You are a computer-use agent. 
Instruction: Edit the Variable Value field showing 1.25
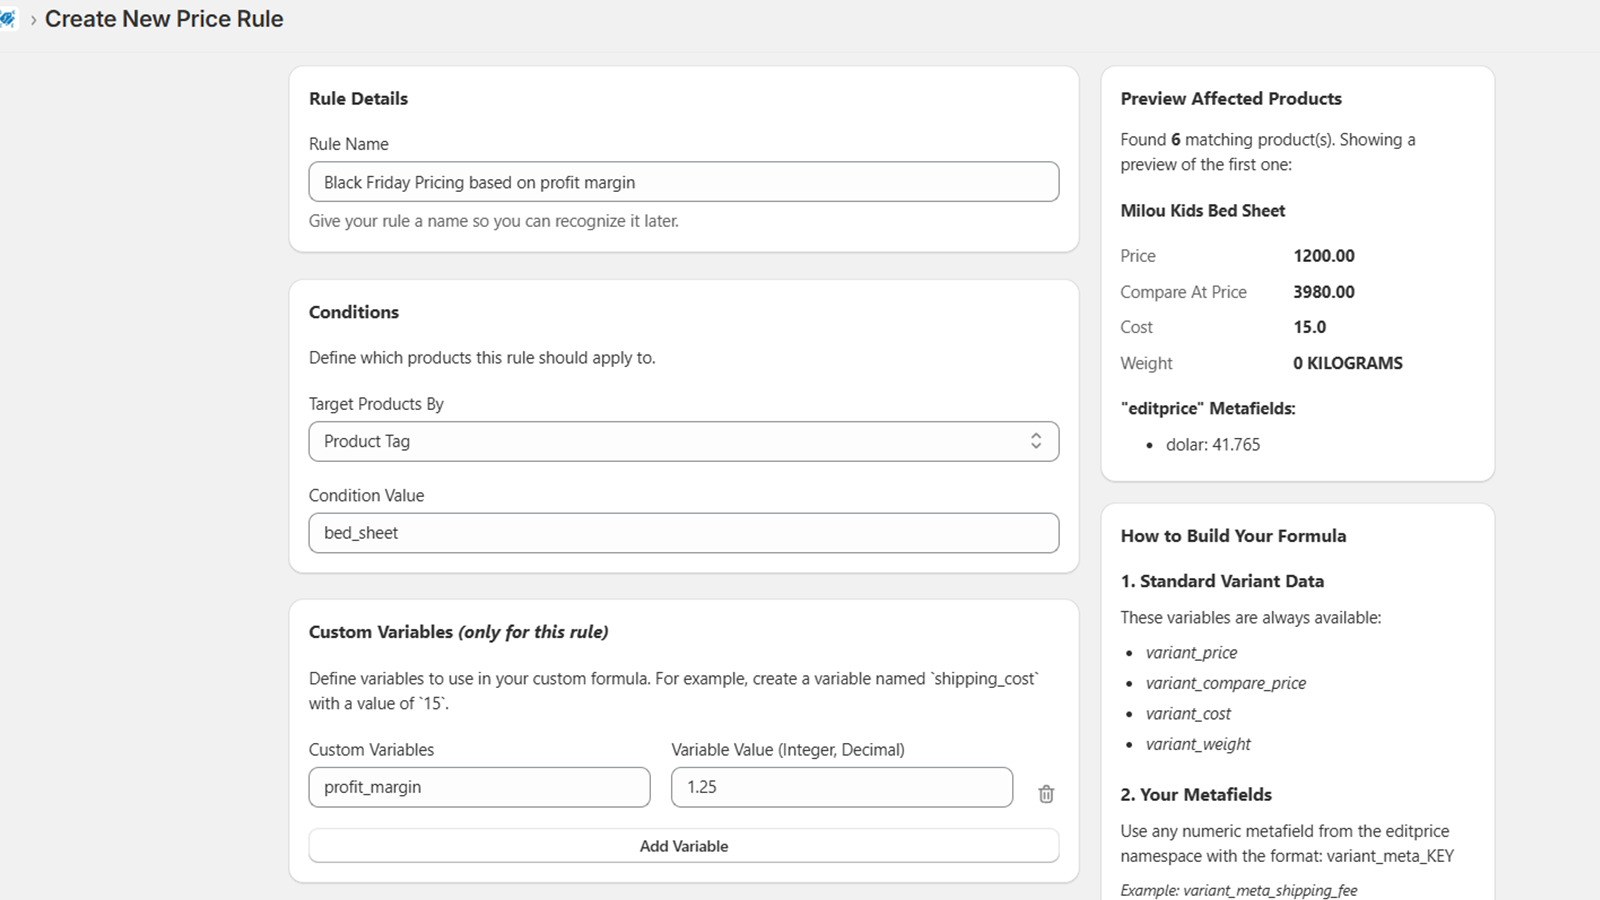pyautogui.click(x=841, y=787)
